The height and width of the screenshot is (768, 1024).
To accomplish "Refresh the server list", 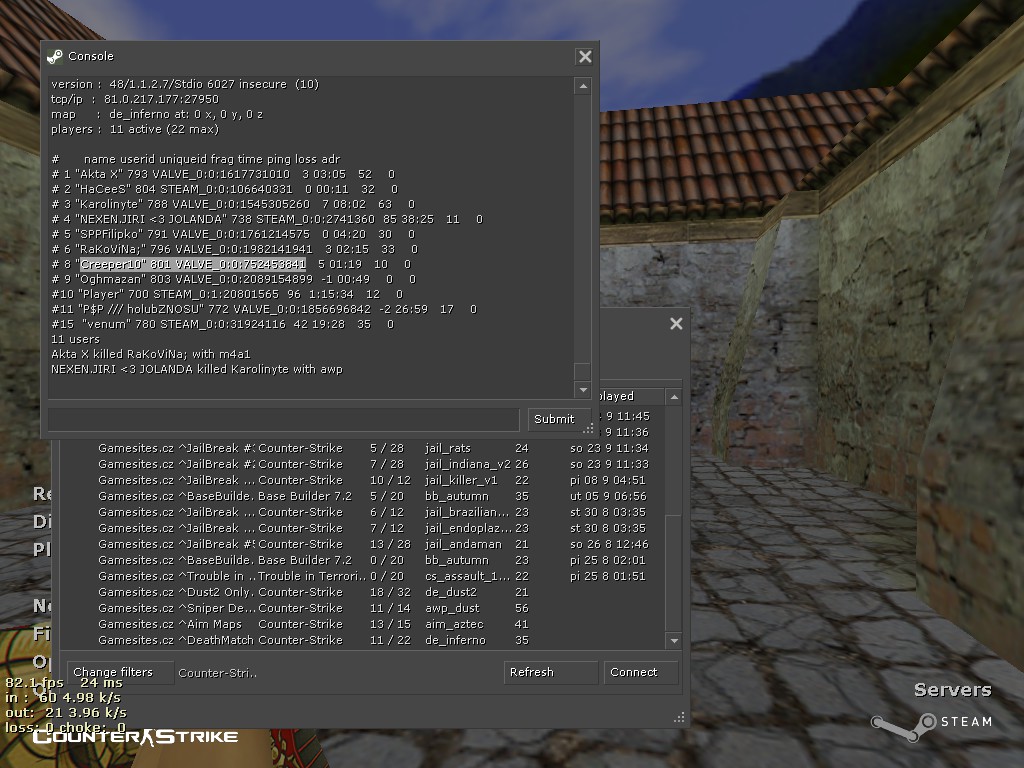I will pos(551,672).
